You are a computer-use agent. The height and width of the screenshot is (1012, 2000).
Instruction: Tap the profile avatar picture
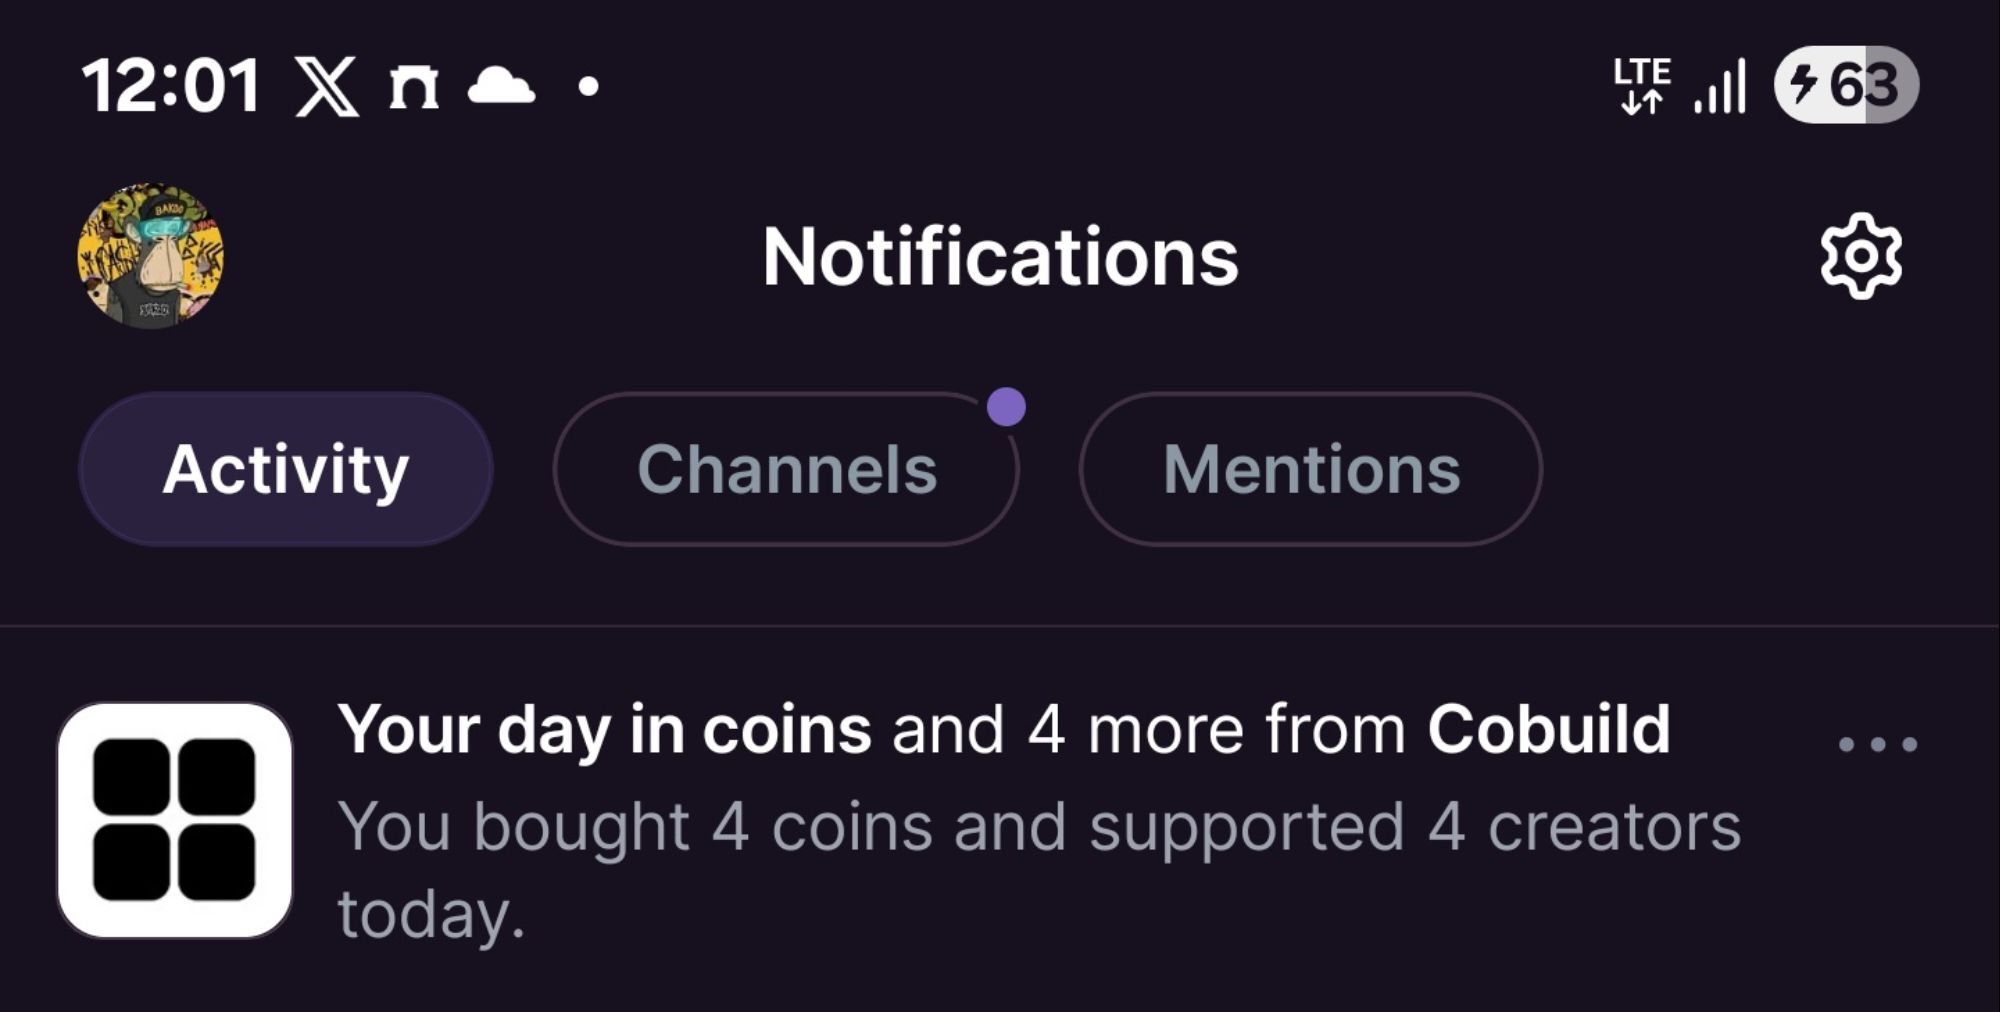point(151,256)
